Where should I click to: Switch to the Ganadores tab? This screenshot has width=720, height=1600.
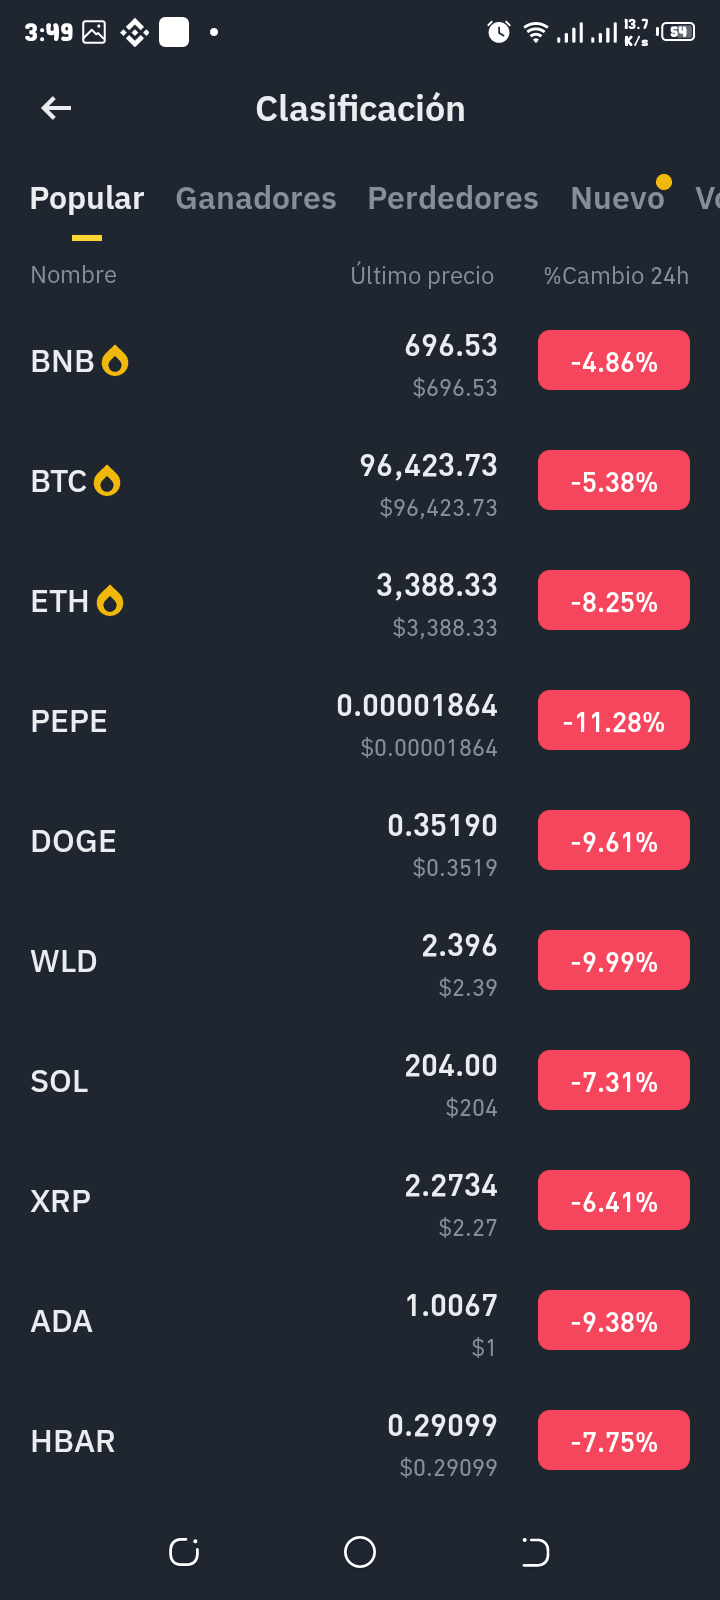click(x=256, y=198)
